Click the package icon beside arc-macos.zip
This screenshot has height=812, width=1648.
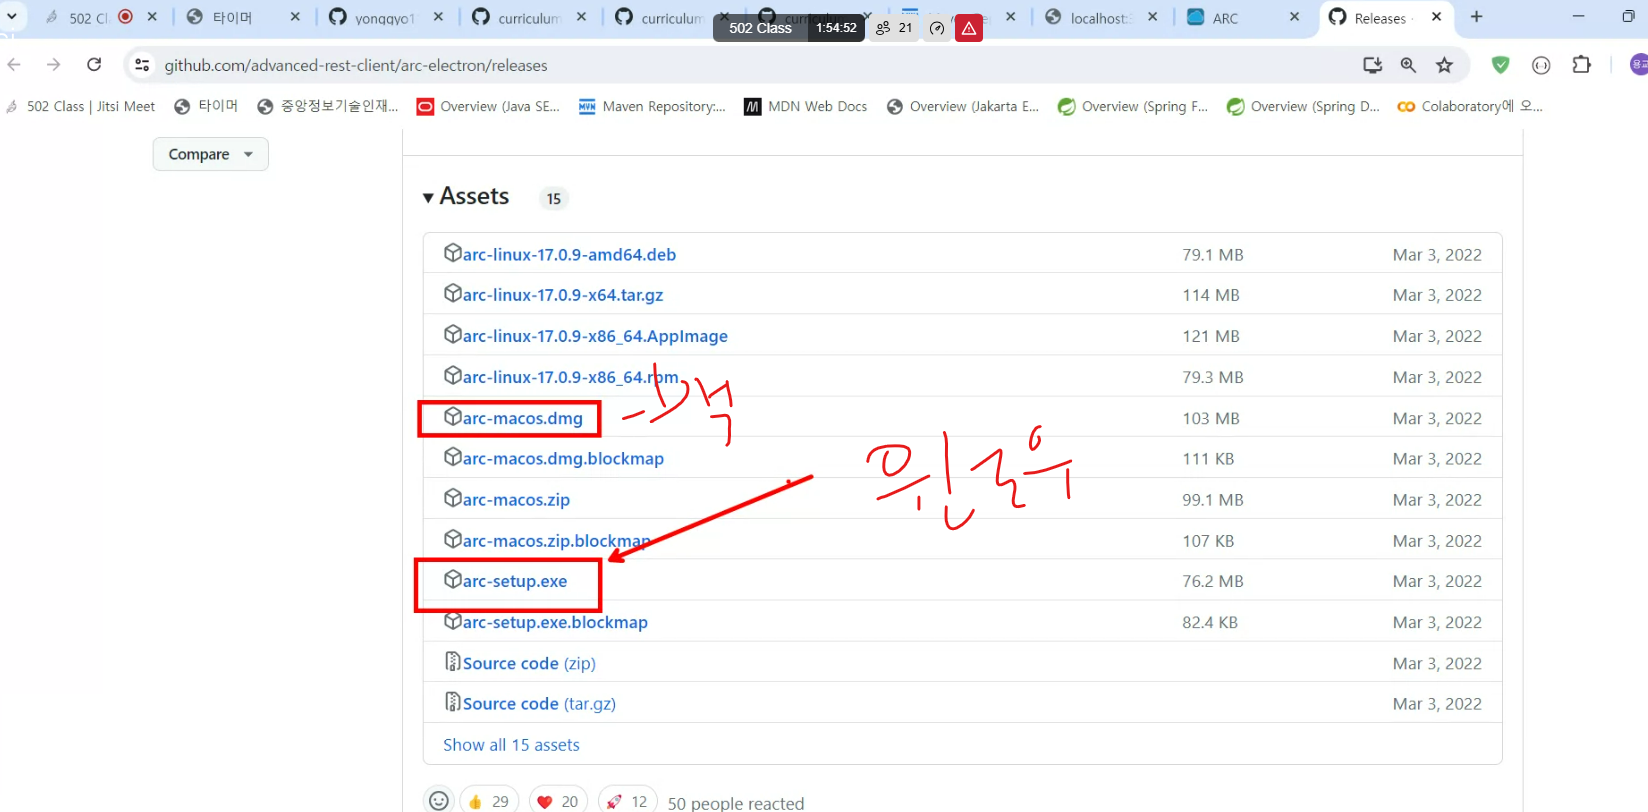click(452, 498)
